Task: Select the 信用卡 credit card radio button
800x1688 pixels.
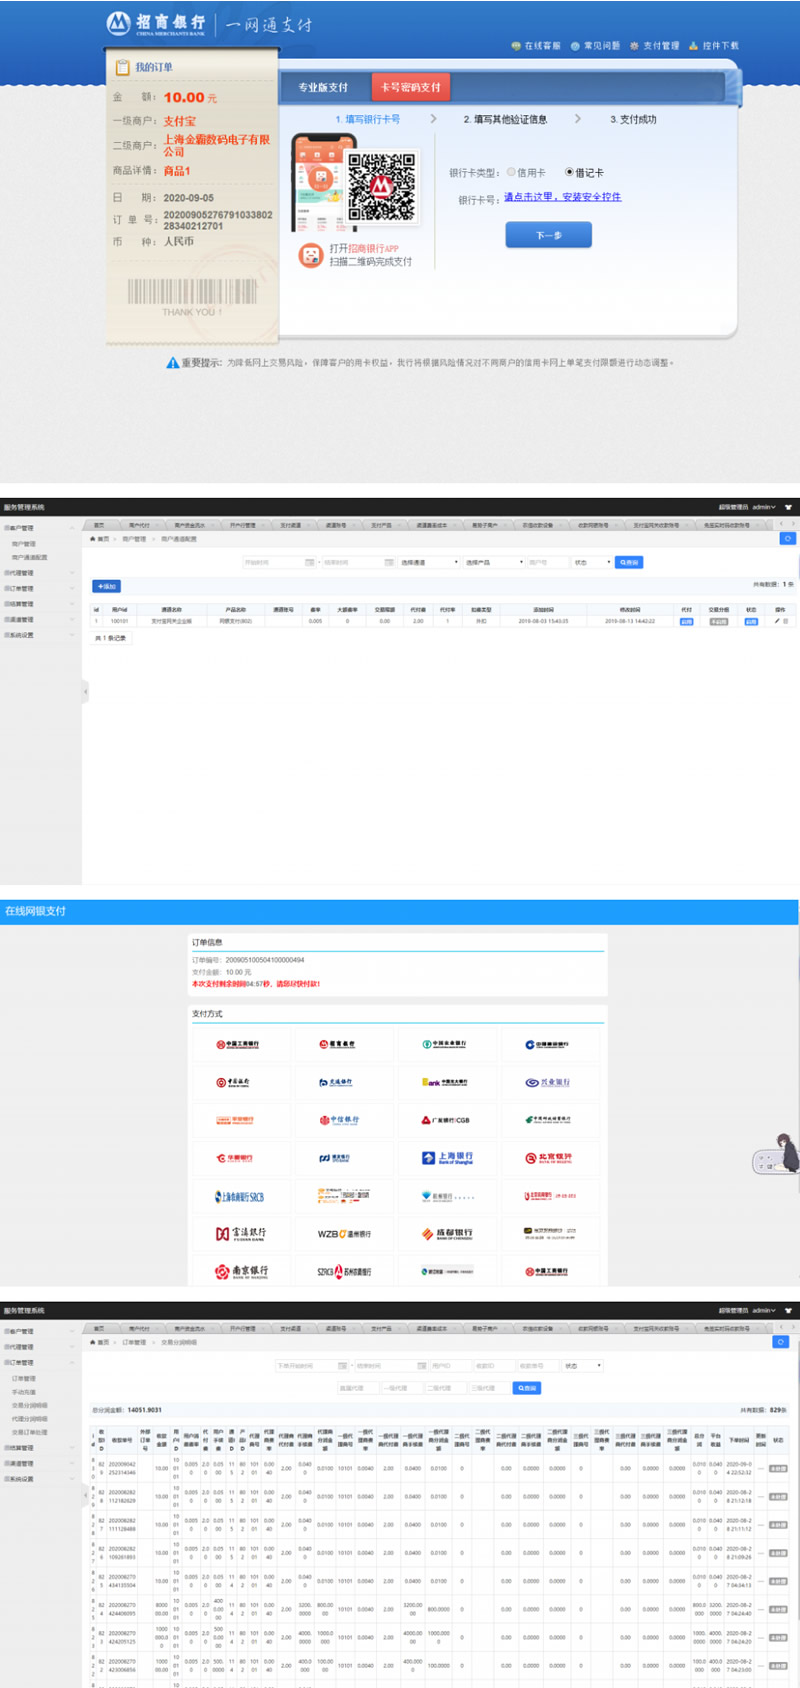Action: click(511, 172)
